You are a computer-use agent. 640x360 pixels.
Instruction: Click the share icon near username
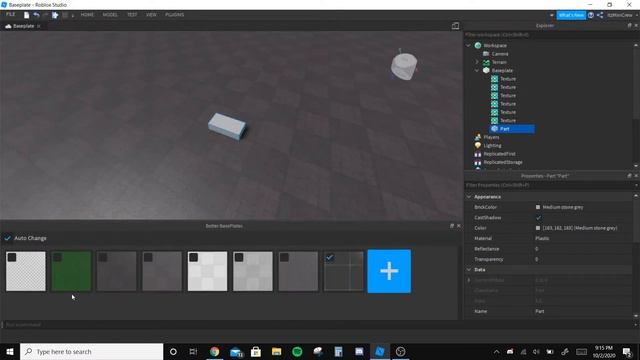click(600, 15)
